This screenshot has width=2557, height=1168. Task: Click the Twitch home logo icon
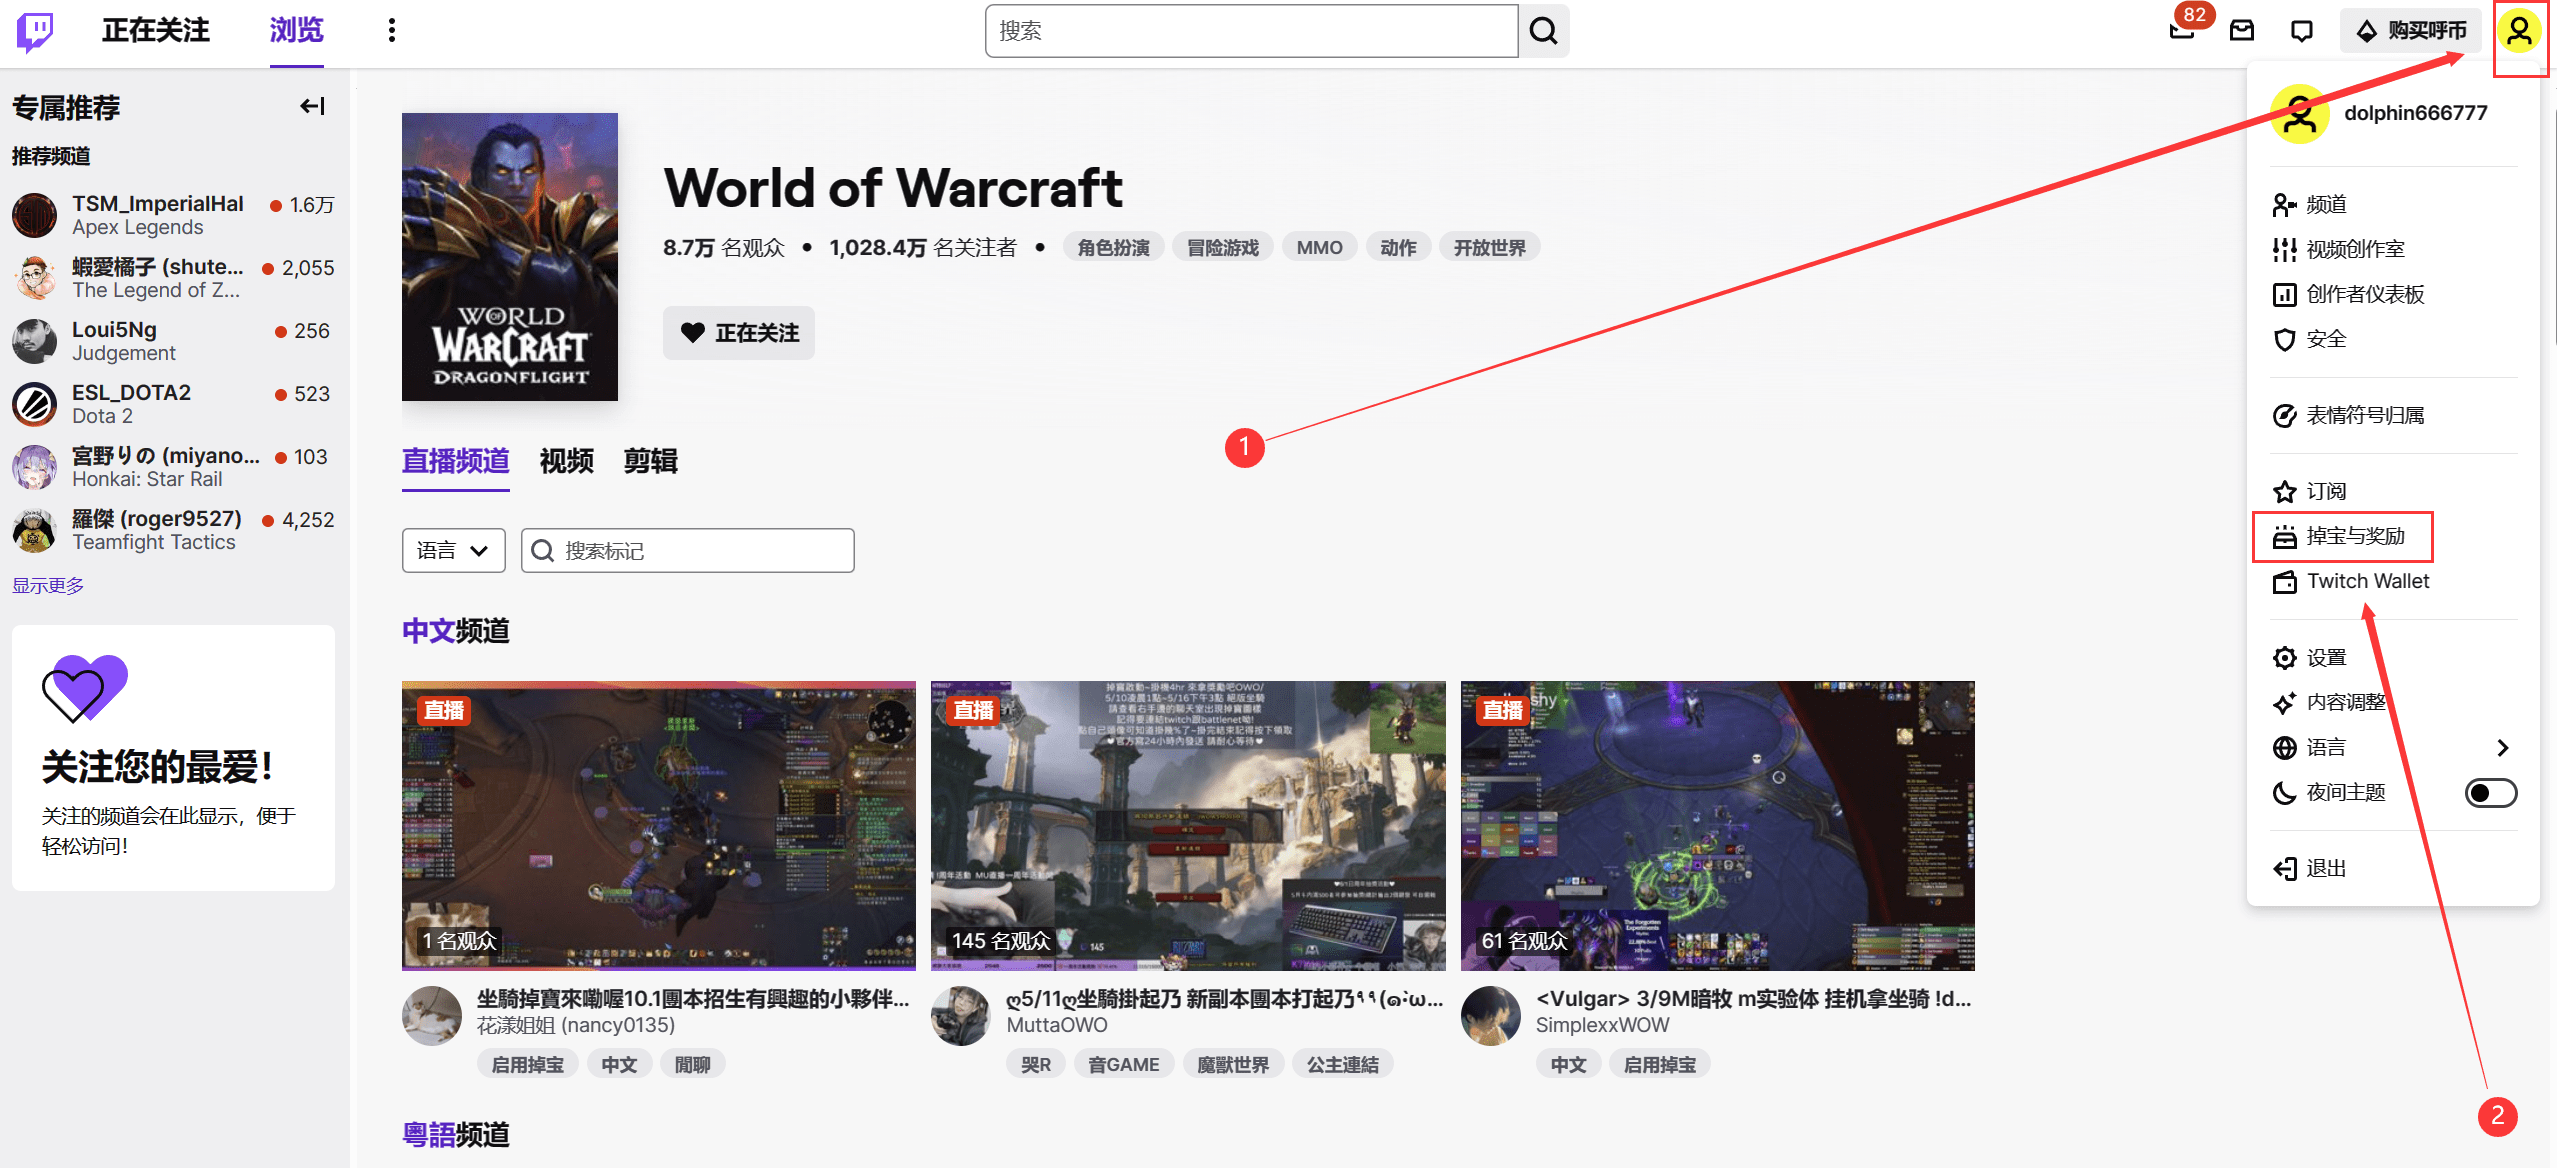click(34, 31)
